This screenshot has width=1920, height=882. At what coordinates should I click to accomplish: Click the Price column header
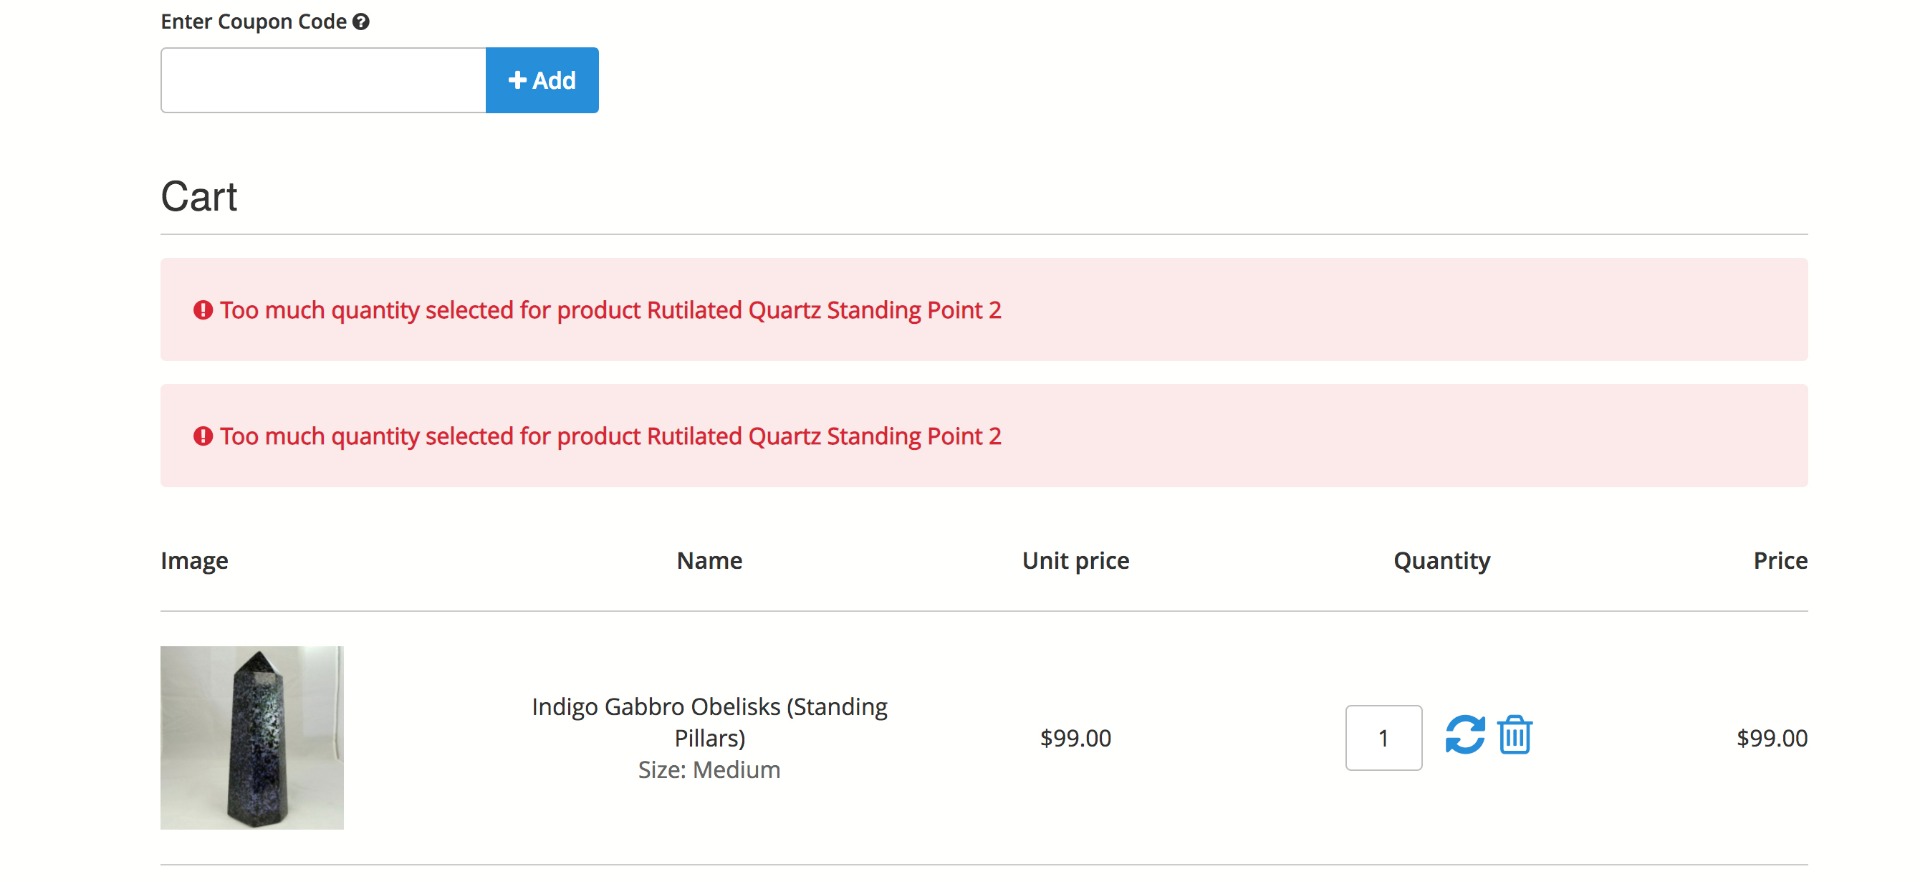tap(1779, 561)
